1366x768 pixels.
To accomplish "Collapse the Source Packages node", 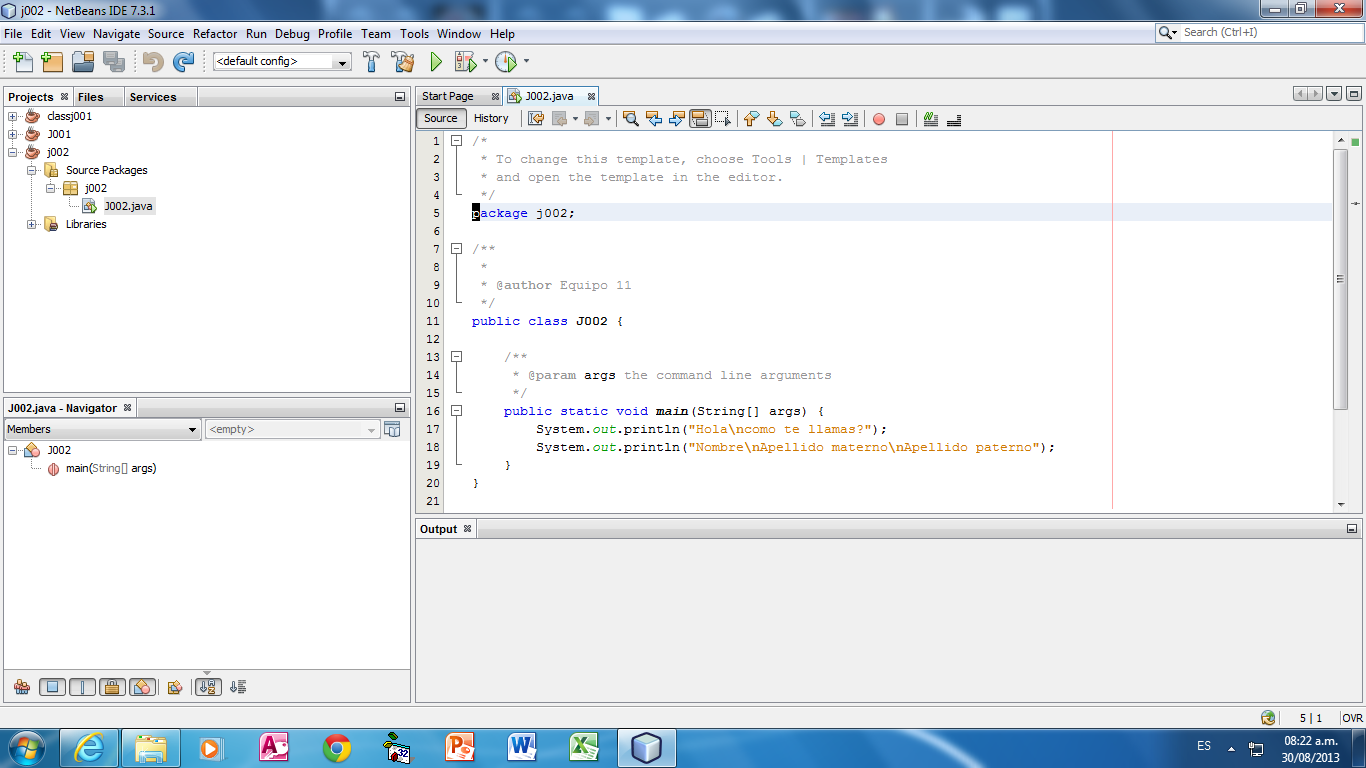I will [30, 169].
